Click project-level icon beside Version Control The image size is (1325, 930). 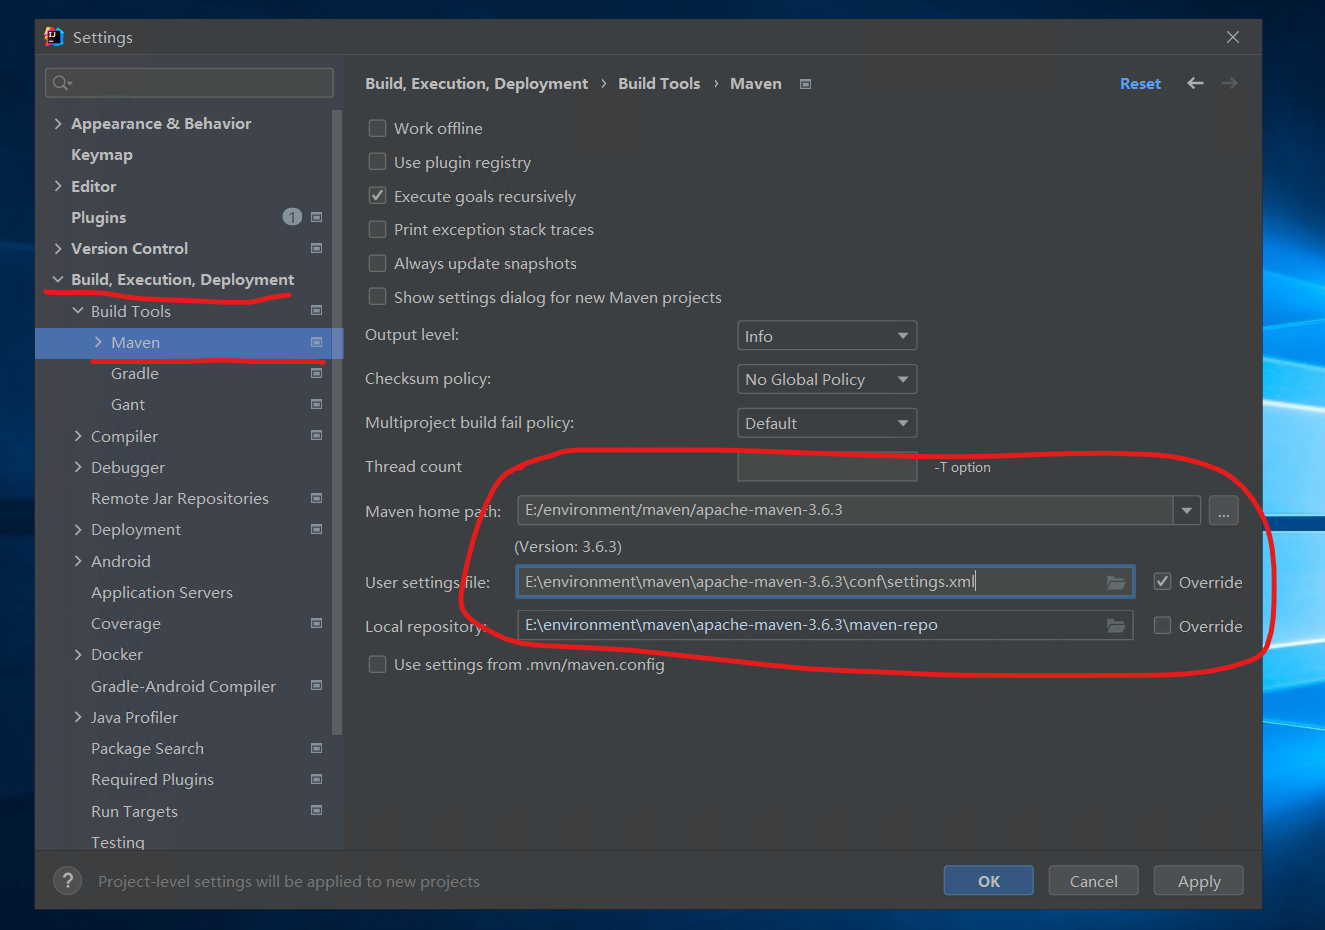coord(316,248)
